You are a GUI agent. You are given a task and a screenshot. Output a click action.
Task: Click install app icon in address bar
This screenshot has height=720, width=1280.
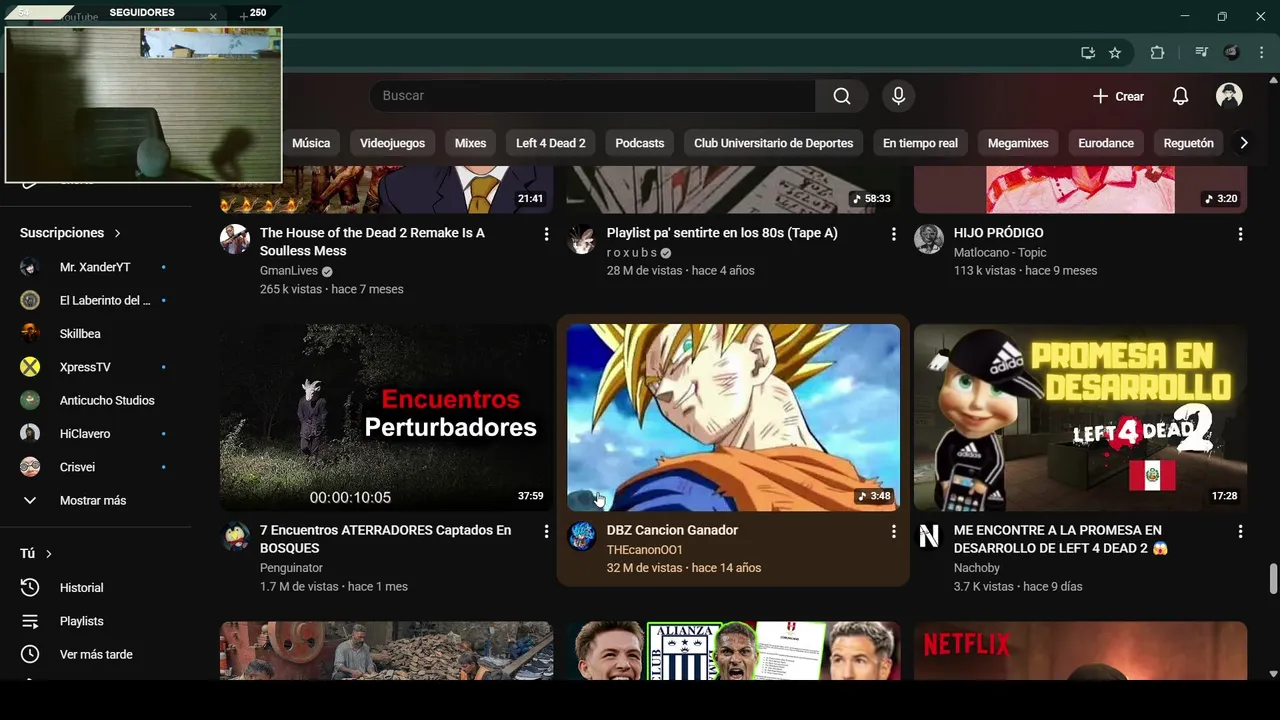point(1088,53)
